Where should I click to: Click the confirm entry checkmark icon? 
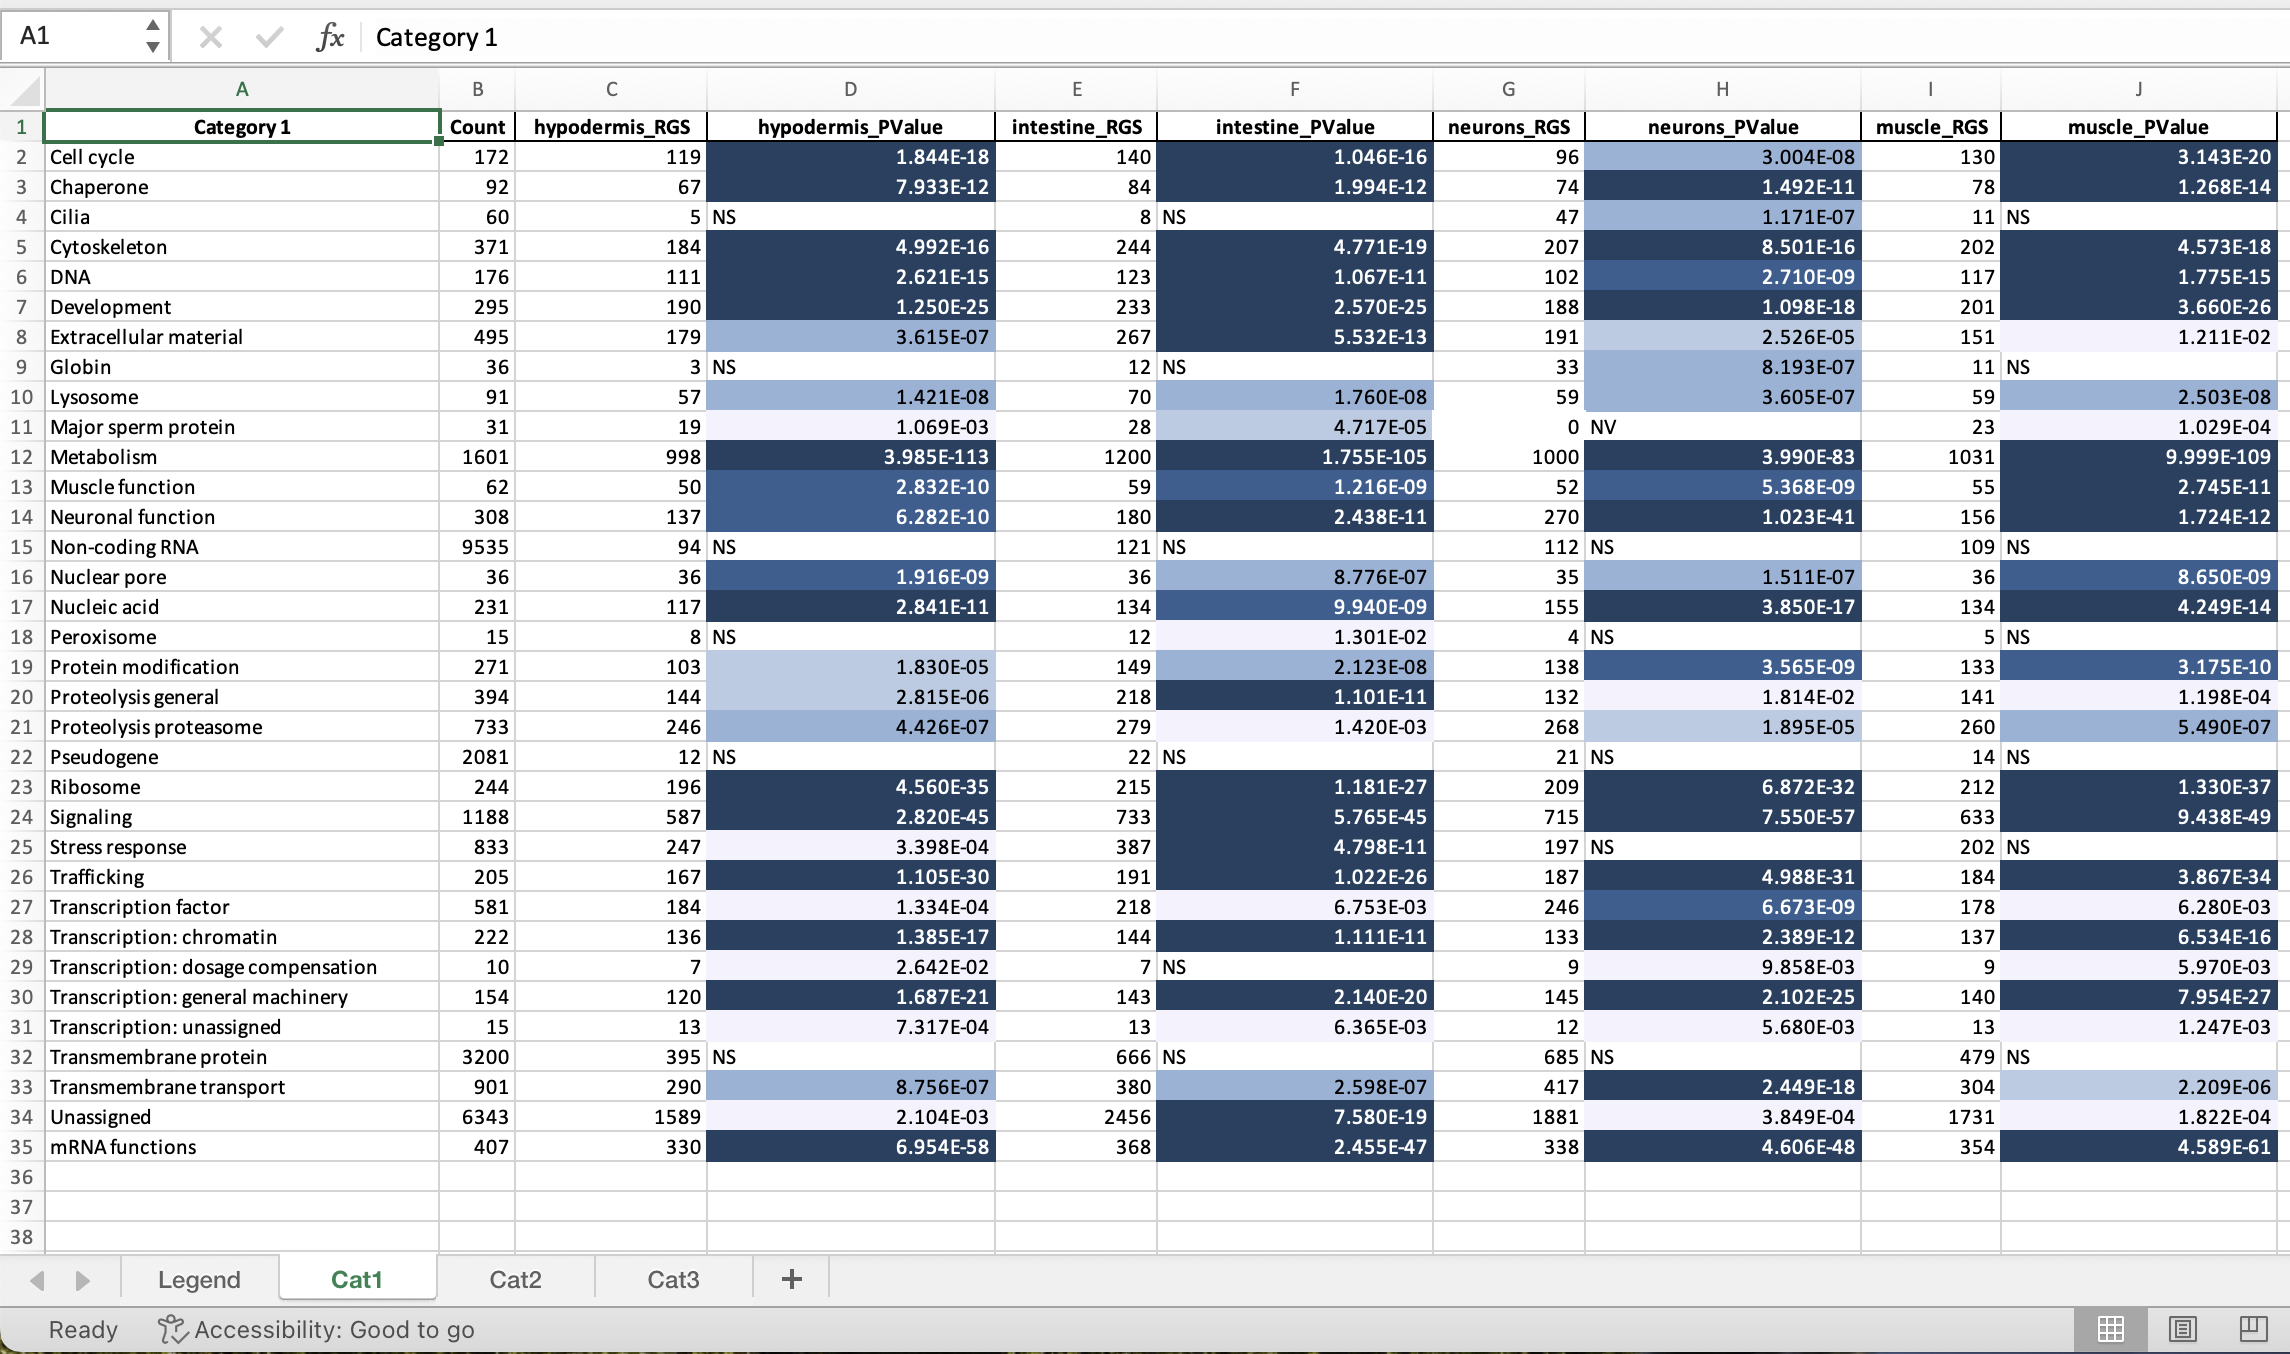click(269, 38)
